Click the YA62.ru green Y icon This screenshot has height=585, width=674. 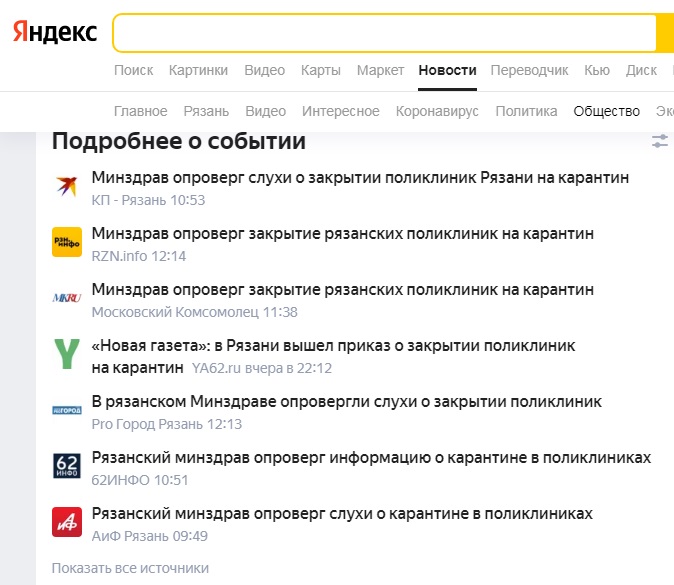click(67, 354)
